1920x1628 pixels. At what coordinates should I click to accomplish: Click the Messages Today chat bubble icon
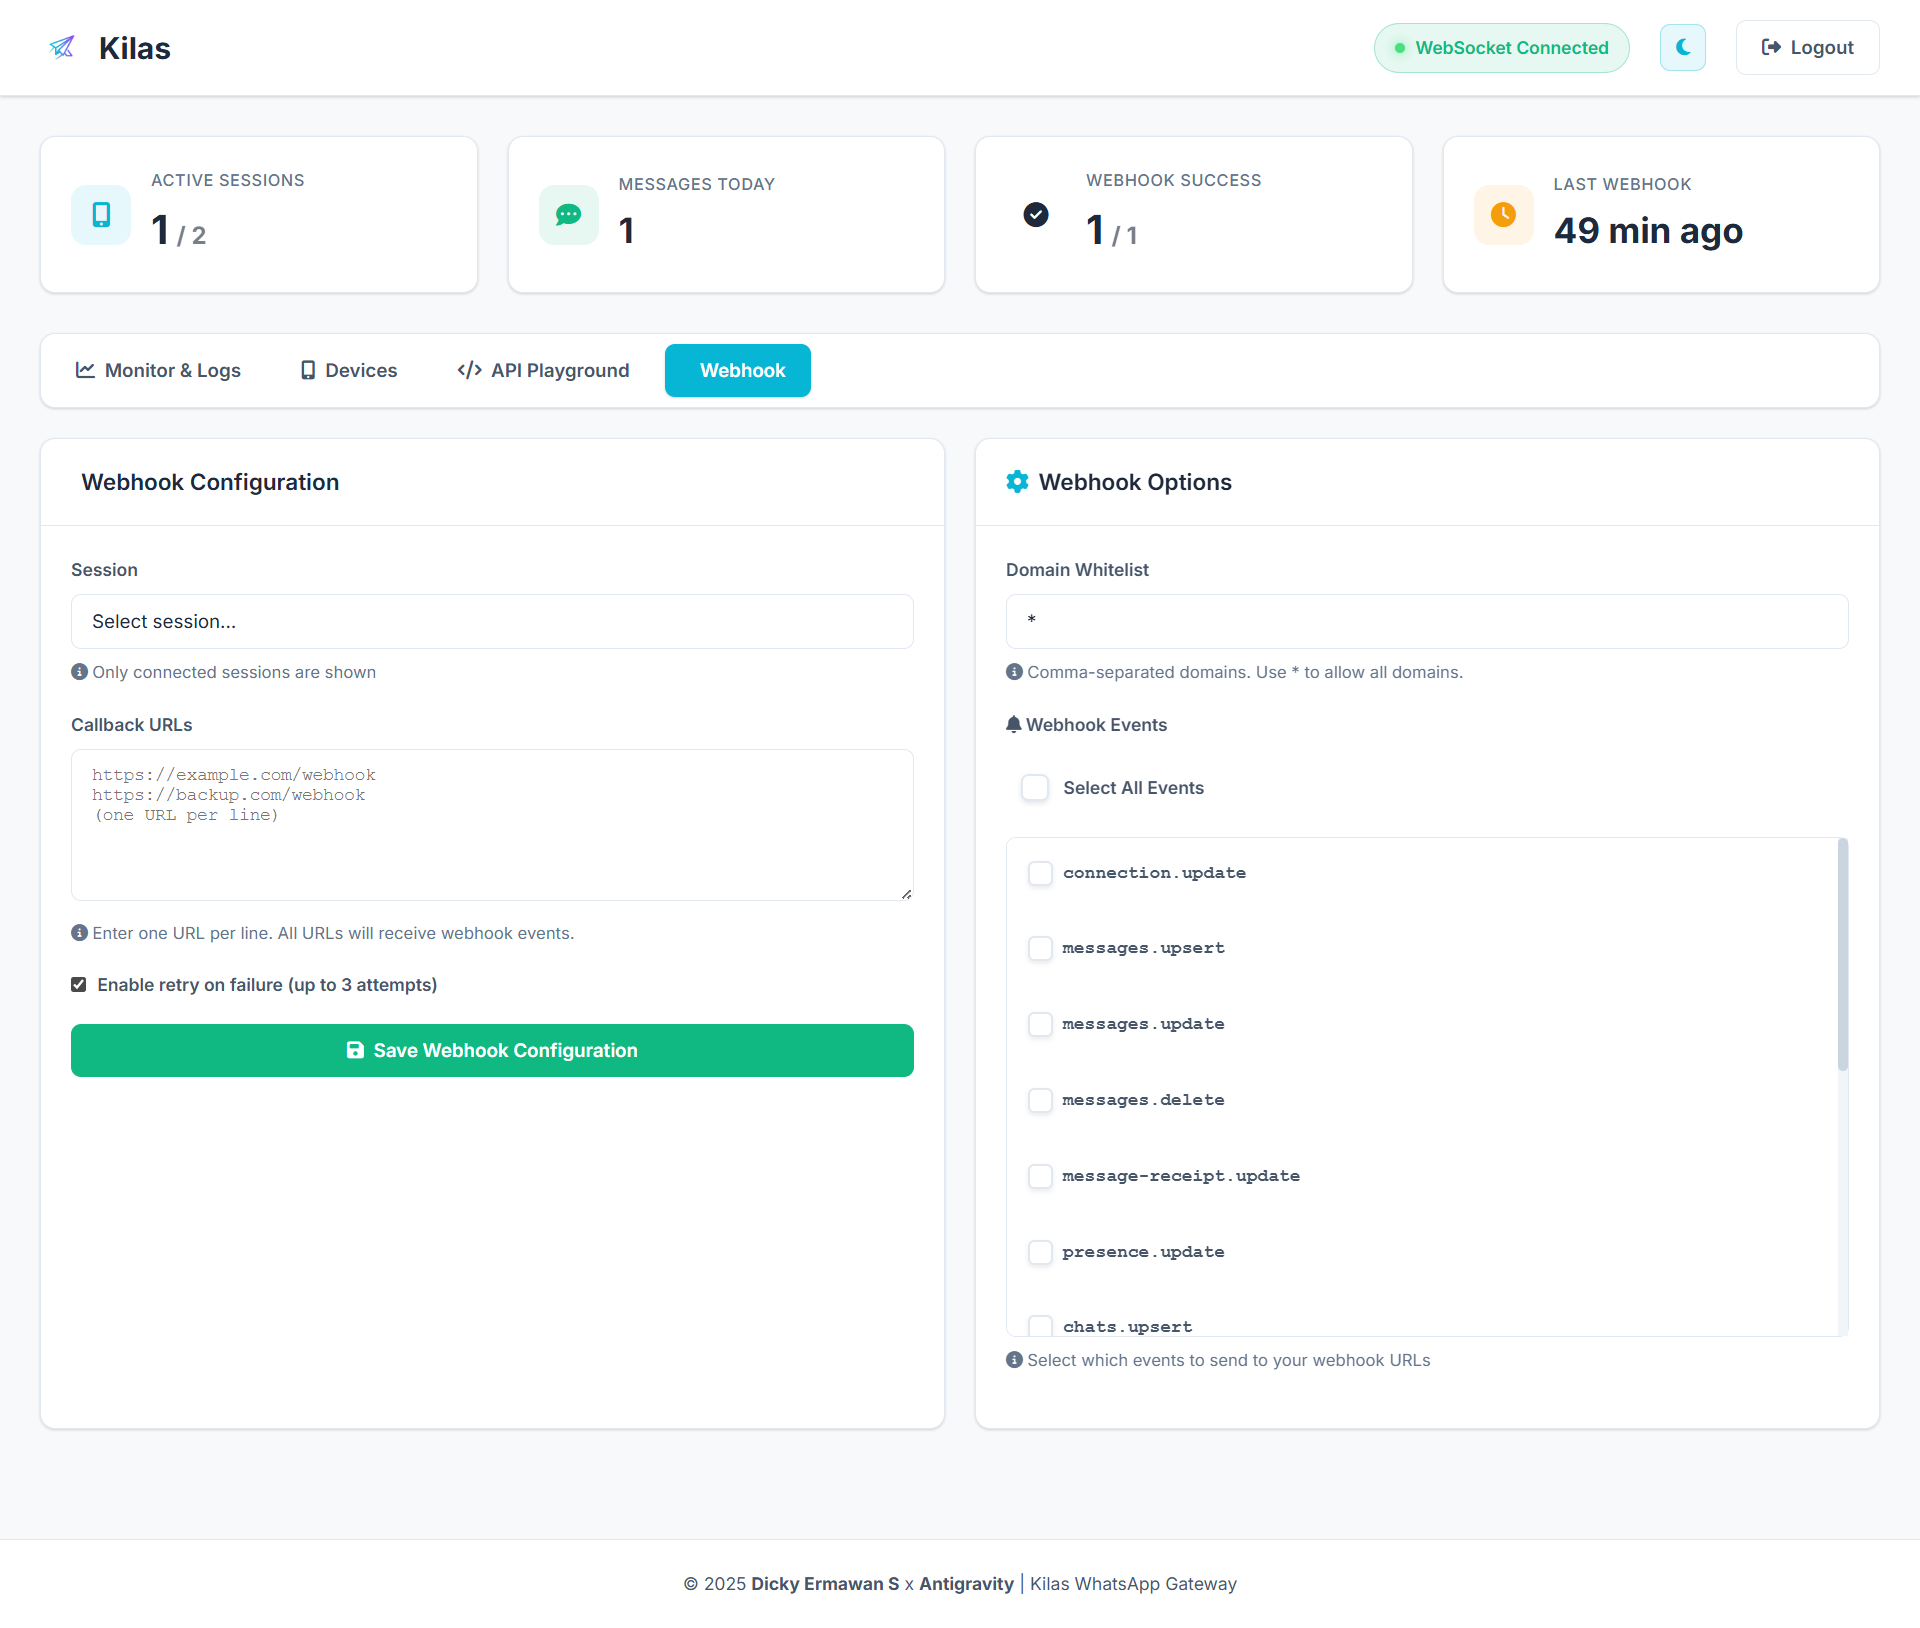click(x=568, y=214)
